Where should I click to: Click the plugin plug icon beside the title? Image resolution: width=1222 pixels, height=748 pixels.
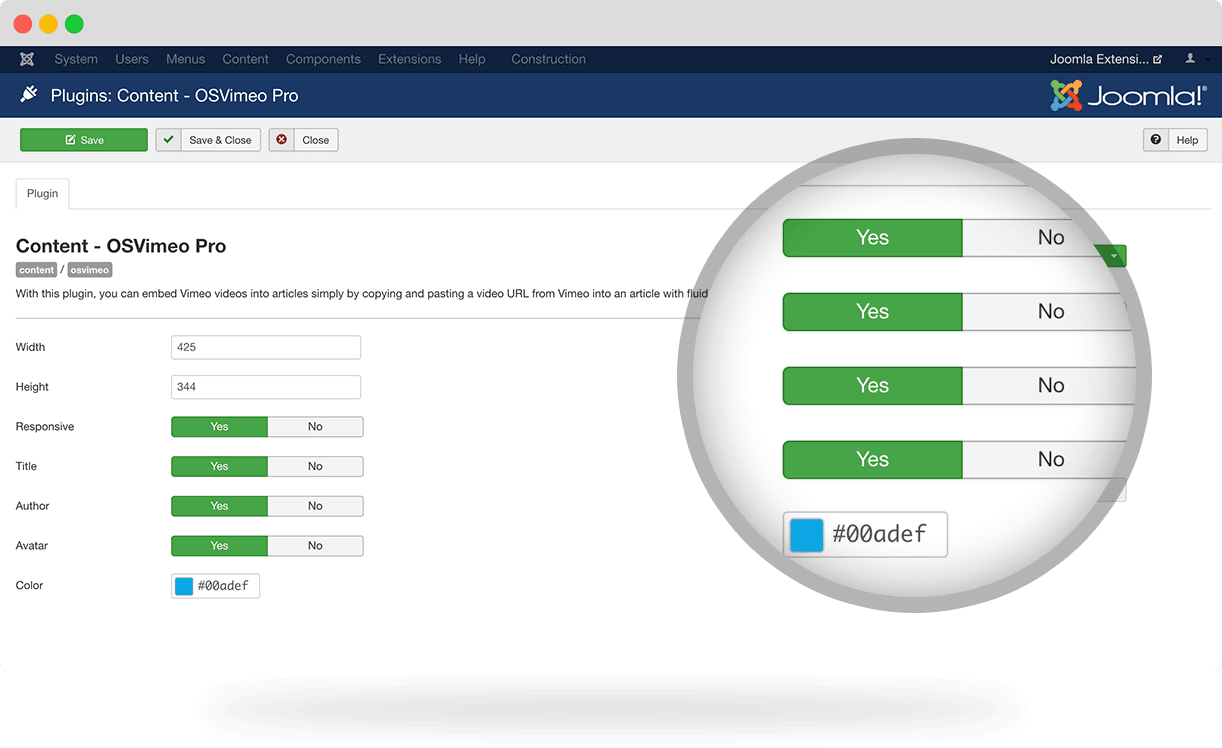click(29, 95)
